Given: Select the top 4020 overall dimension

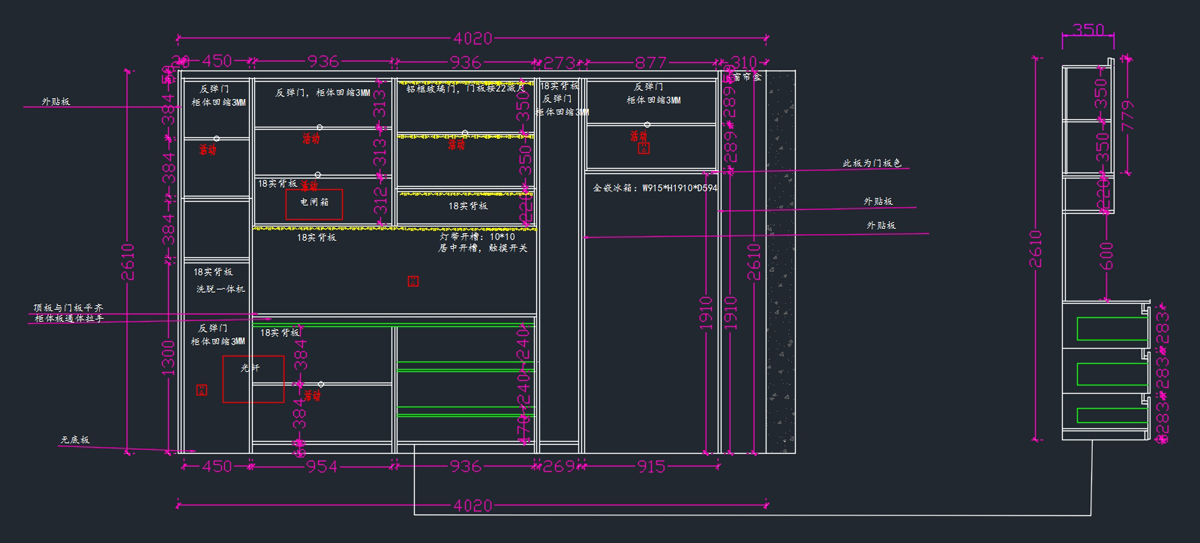Looking at the screenshot, I should (x=473, y=39).
